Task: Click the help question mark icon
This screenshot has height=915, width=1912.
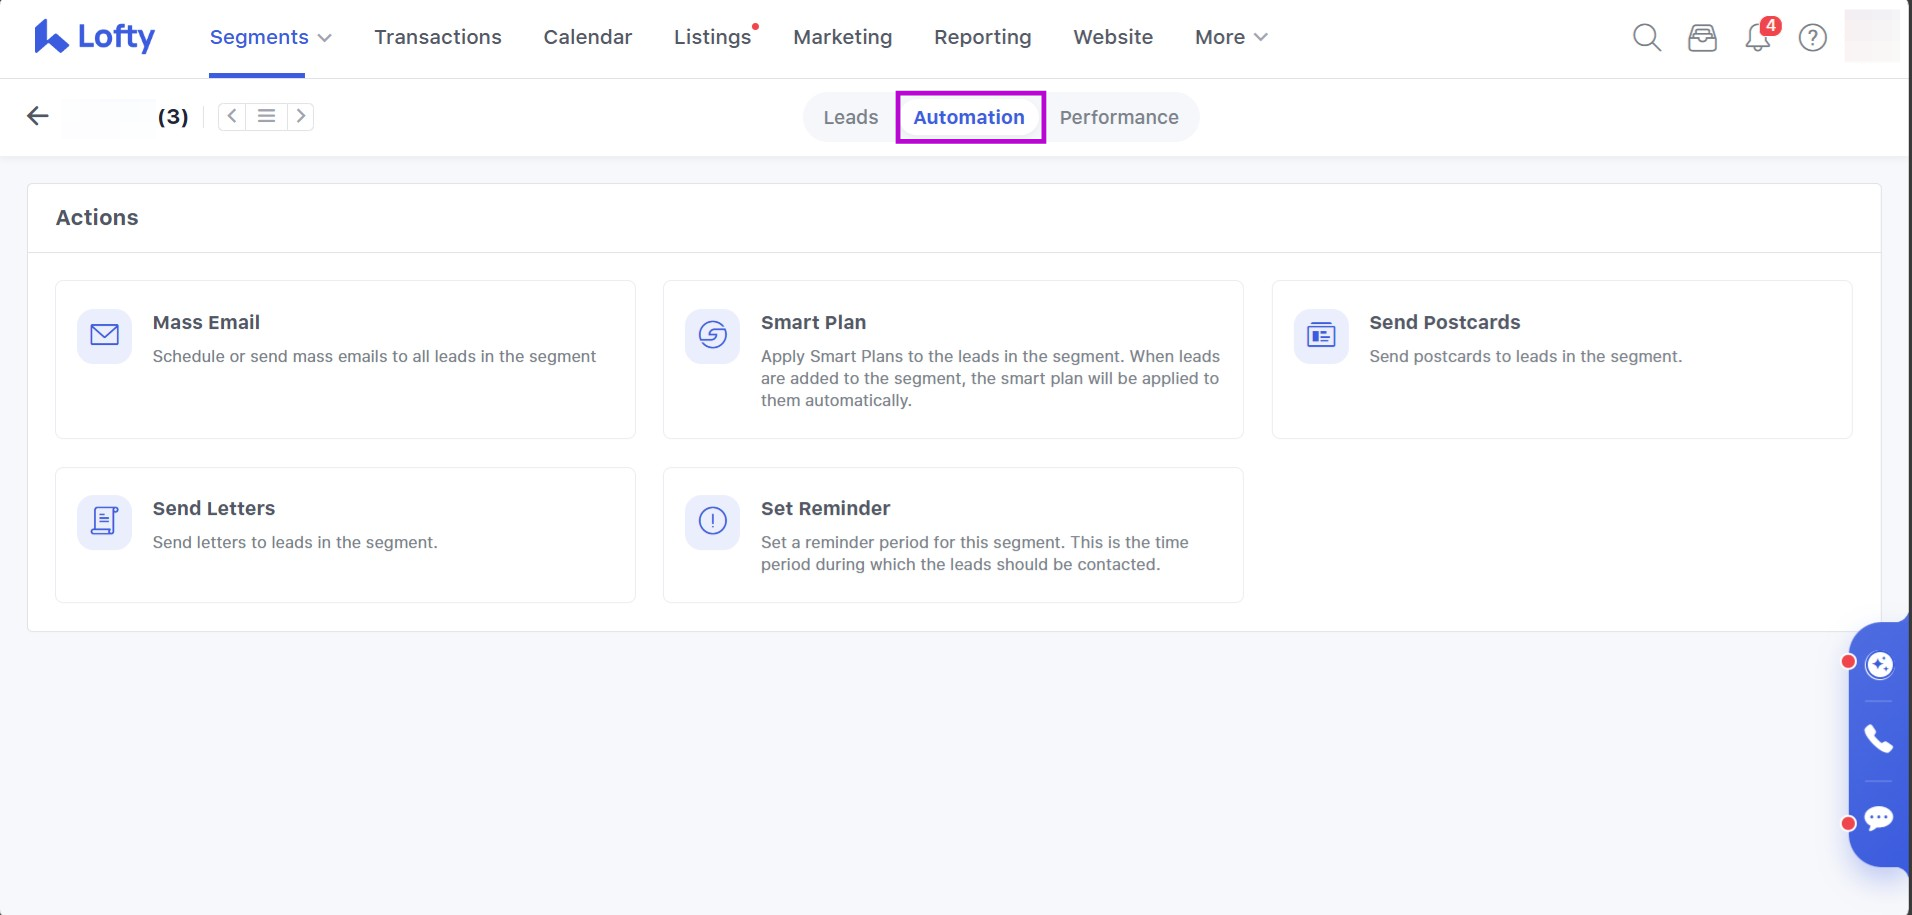Action: pos(1812,38)
